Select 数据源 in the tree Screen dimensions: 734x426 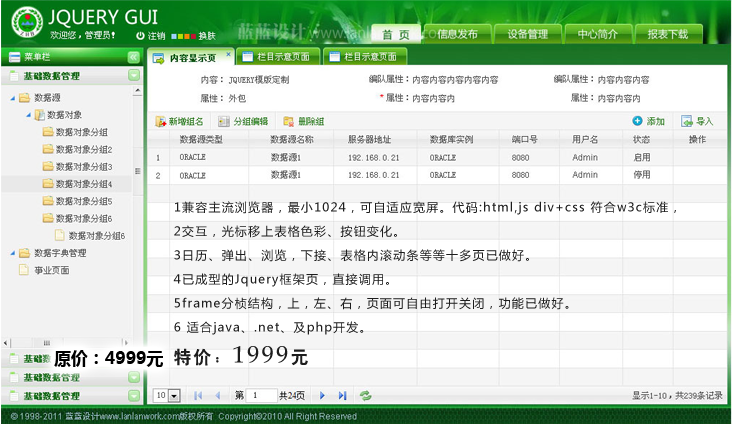tap(47, 97)
